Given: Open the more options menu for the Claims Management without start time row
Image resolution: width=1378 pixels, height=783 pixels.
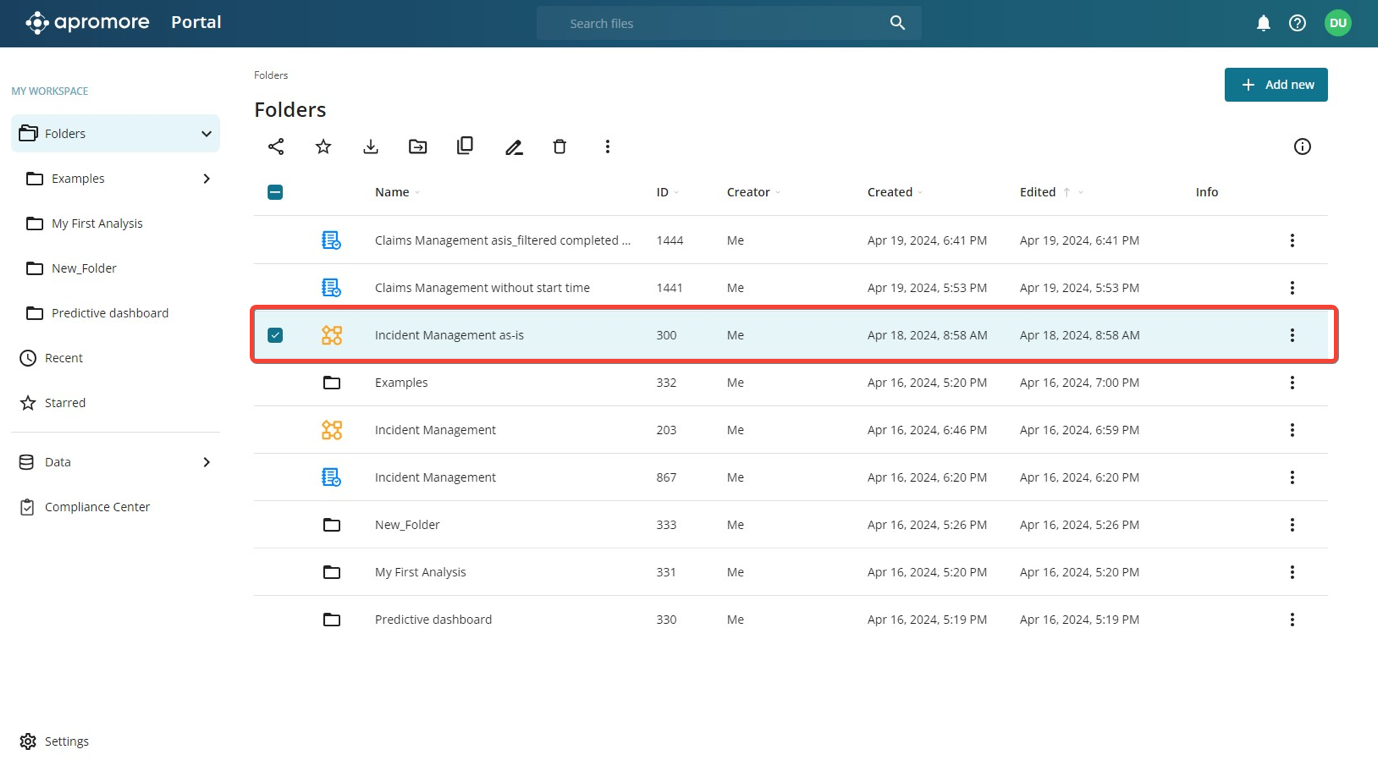Looking at the screenshot, I should (x=1292, y=288).
